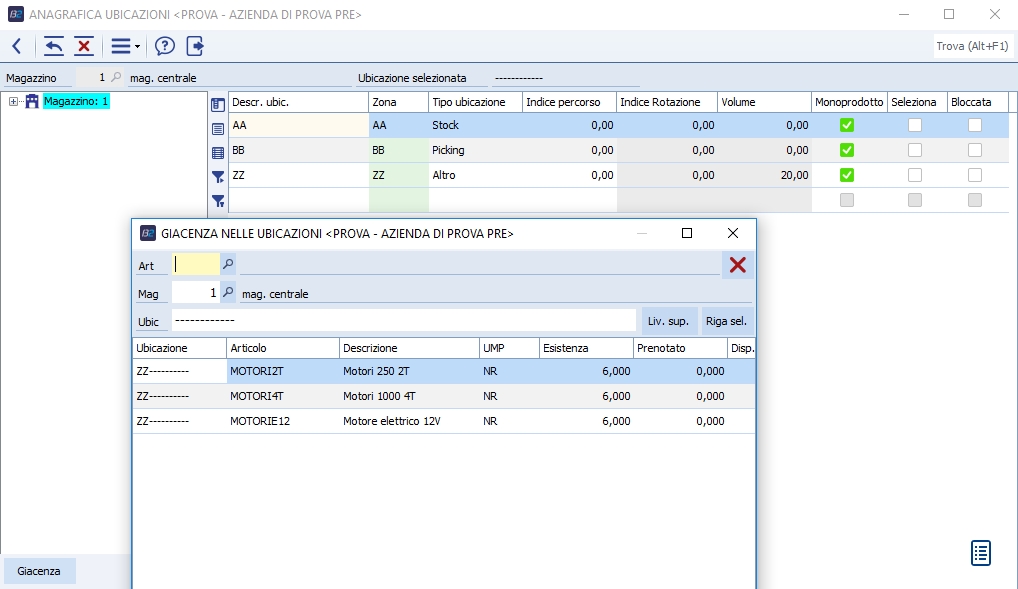This screenshot has width=1018, height=589.
Task: Check the Seleziona box for row BB
Action: tap(914, 150)
